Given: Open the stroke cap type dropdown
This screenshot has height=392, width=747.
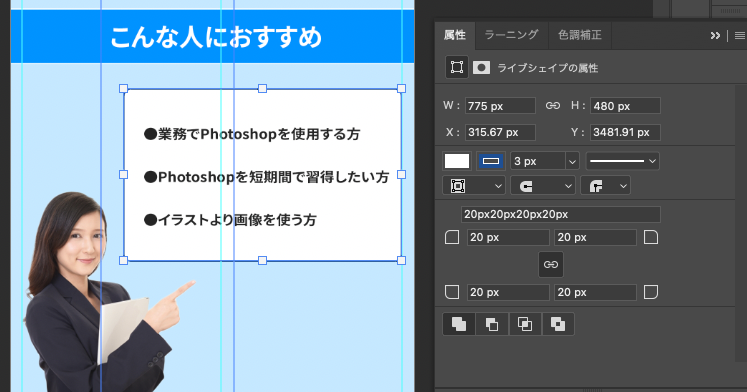Looking at the screenshot, I should click(x=543, y=186).
